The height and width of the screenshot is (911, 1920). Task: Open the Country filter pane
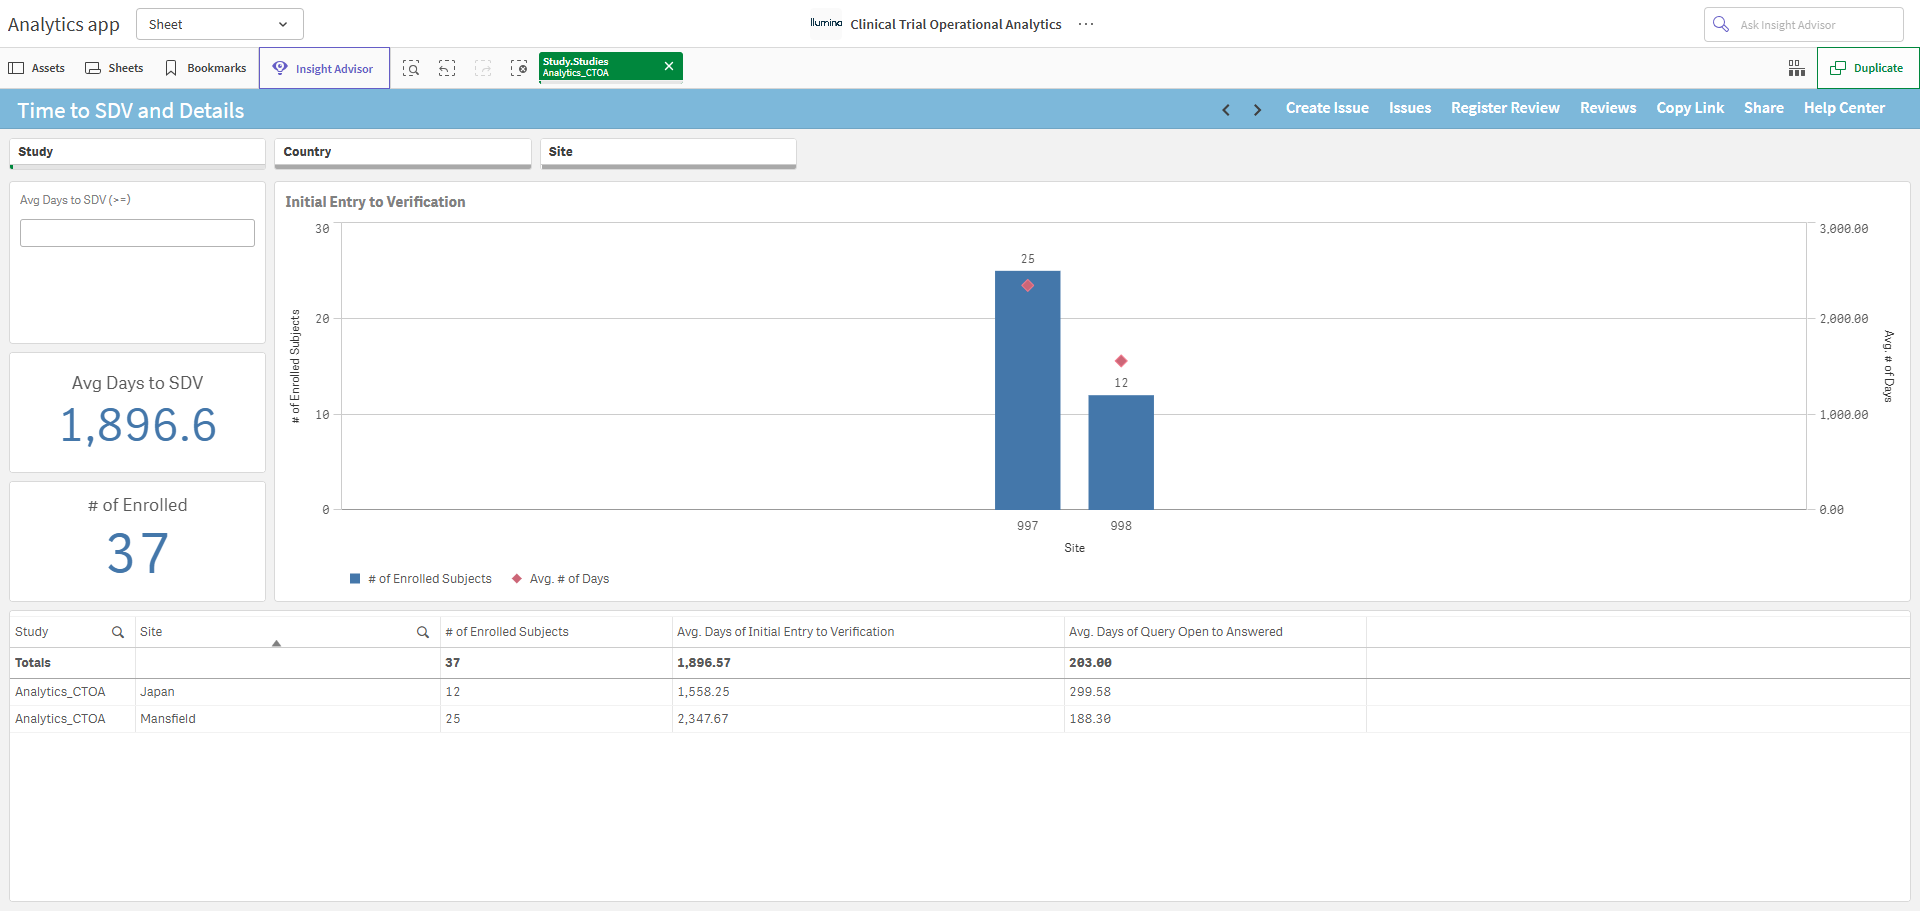[x=403, y=153]
